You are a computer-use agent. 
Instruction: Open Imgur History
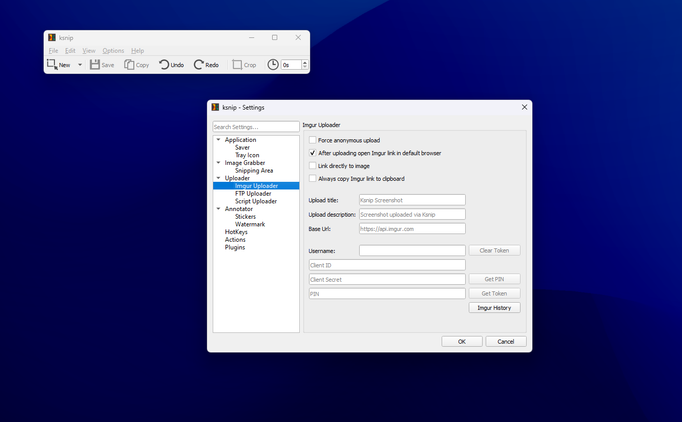(x=494, y=308)
